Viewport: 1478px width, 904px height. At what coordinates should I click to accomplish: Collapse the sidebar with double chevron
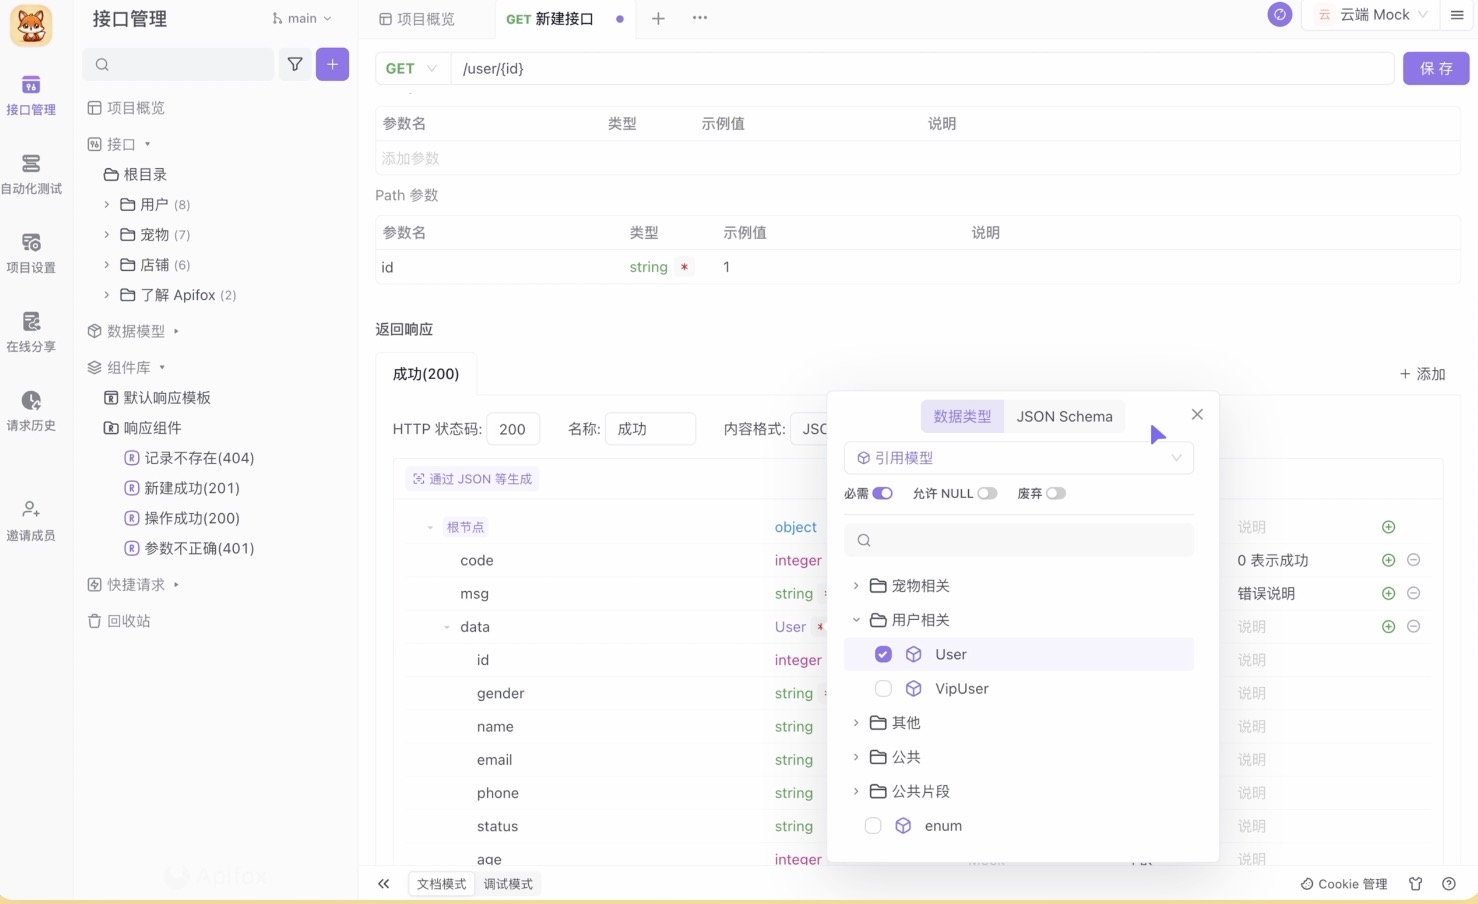[383, 884]
